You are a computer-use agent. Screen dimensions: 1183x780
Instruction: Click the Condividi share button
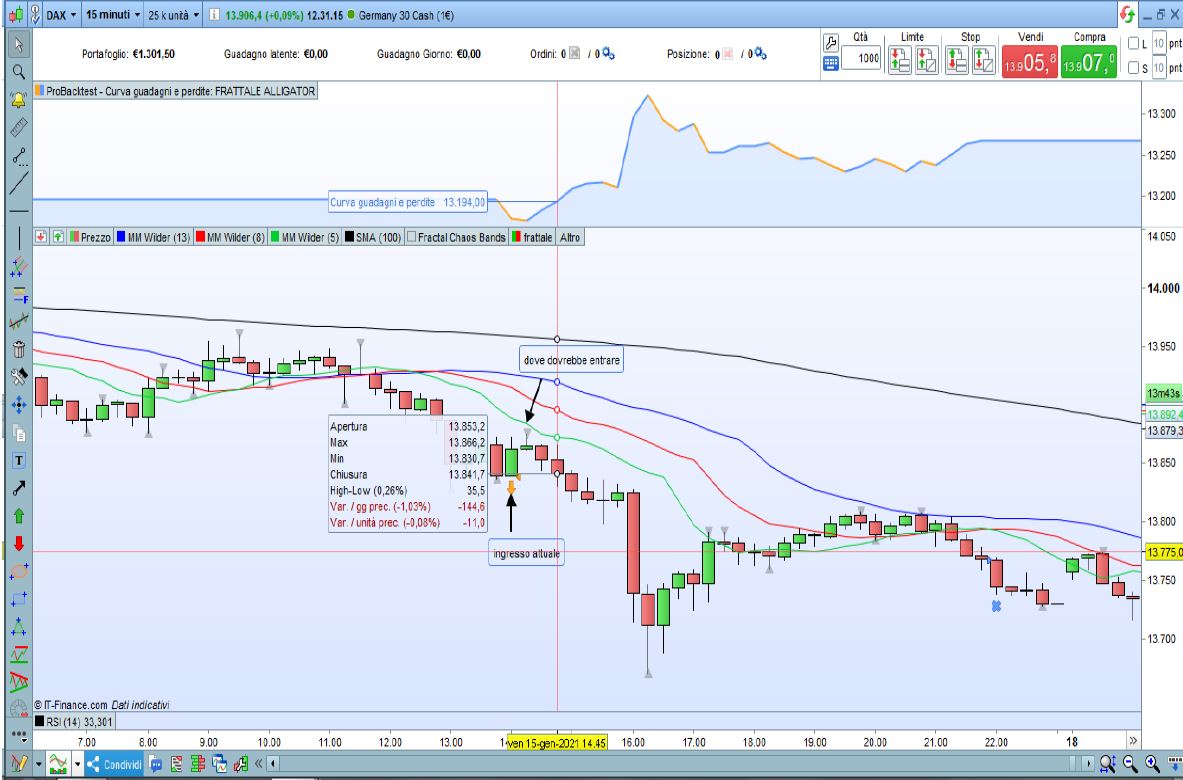(x=115, y=764)
